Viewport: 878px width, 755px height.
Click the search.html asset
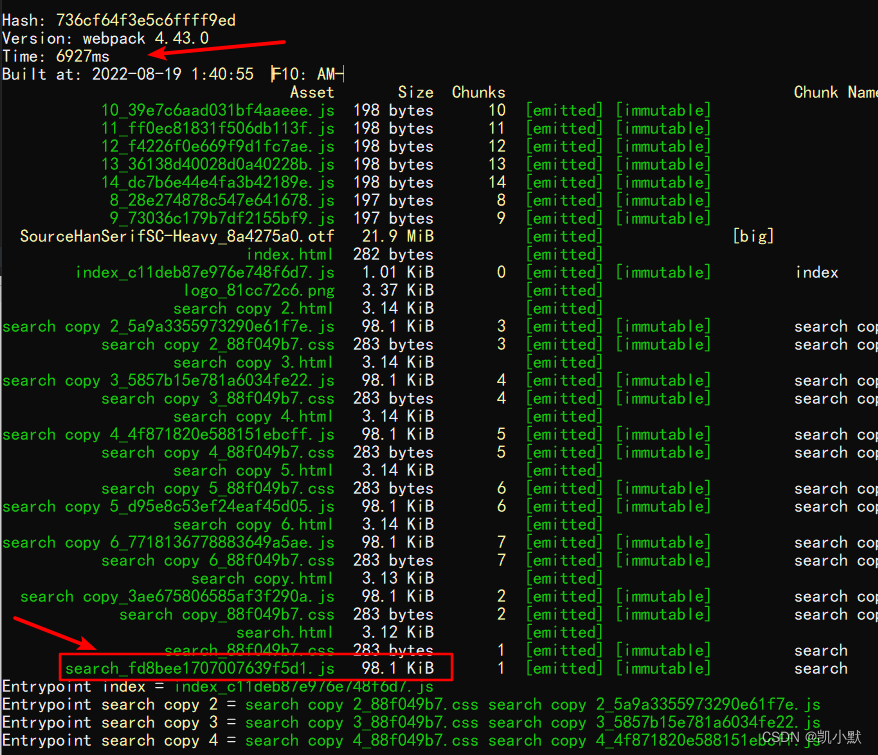[x=284, y=632]
